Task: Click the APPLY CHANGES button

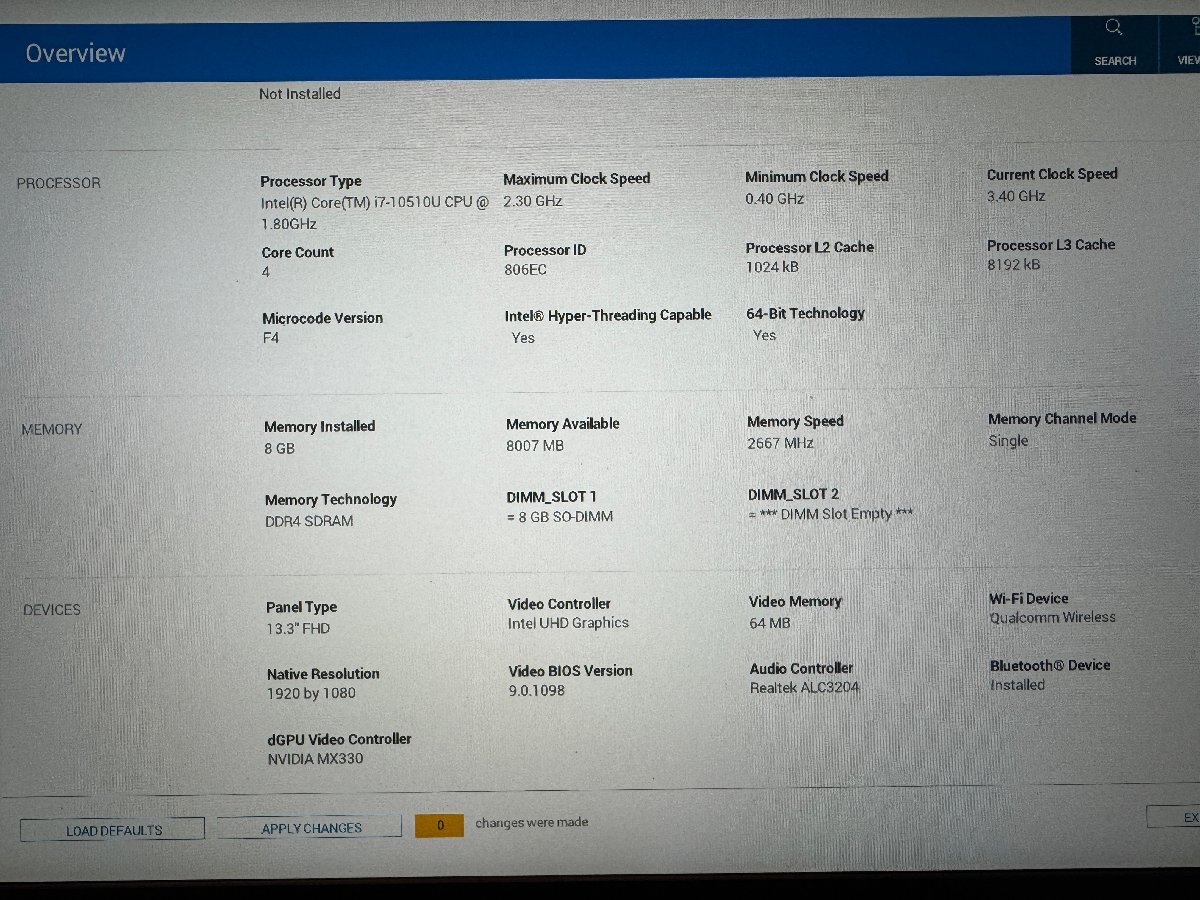Action: (311, 828)
